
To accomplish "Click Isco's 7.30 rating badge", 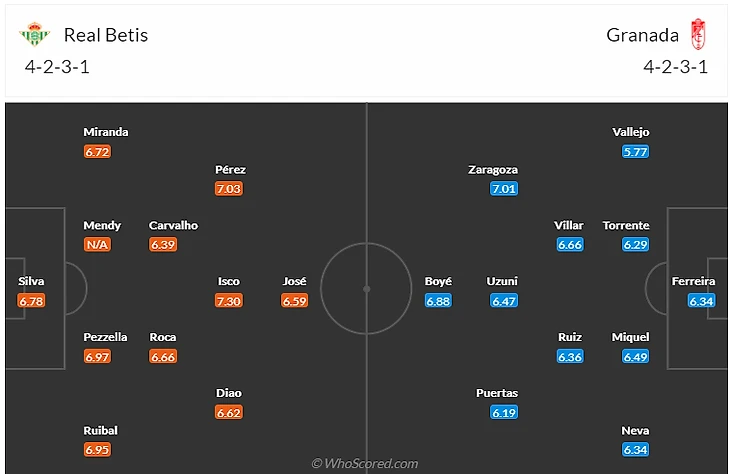I will point(229,300).
